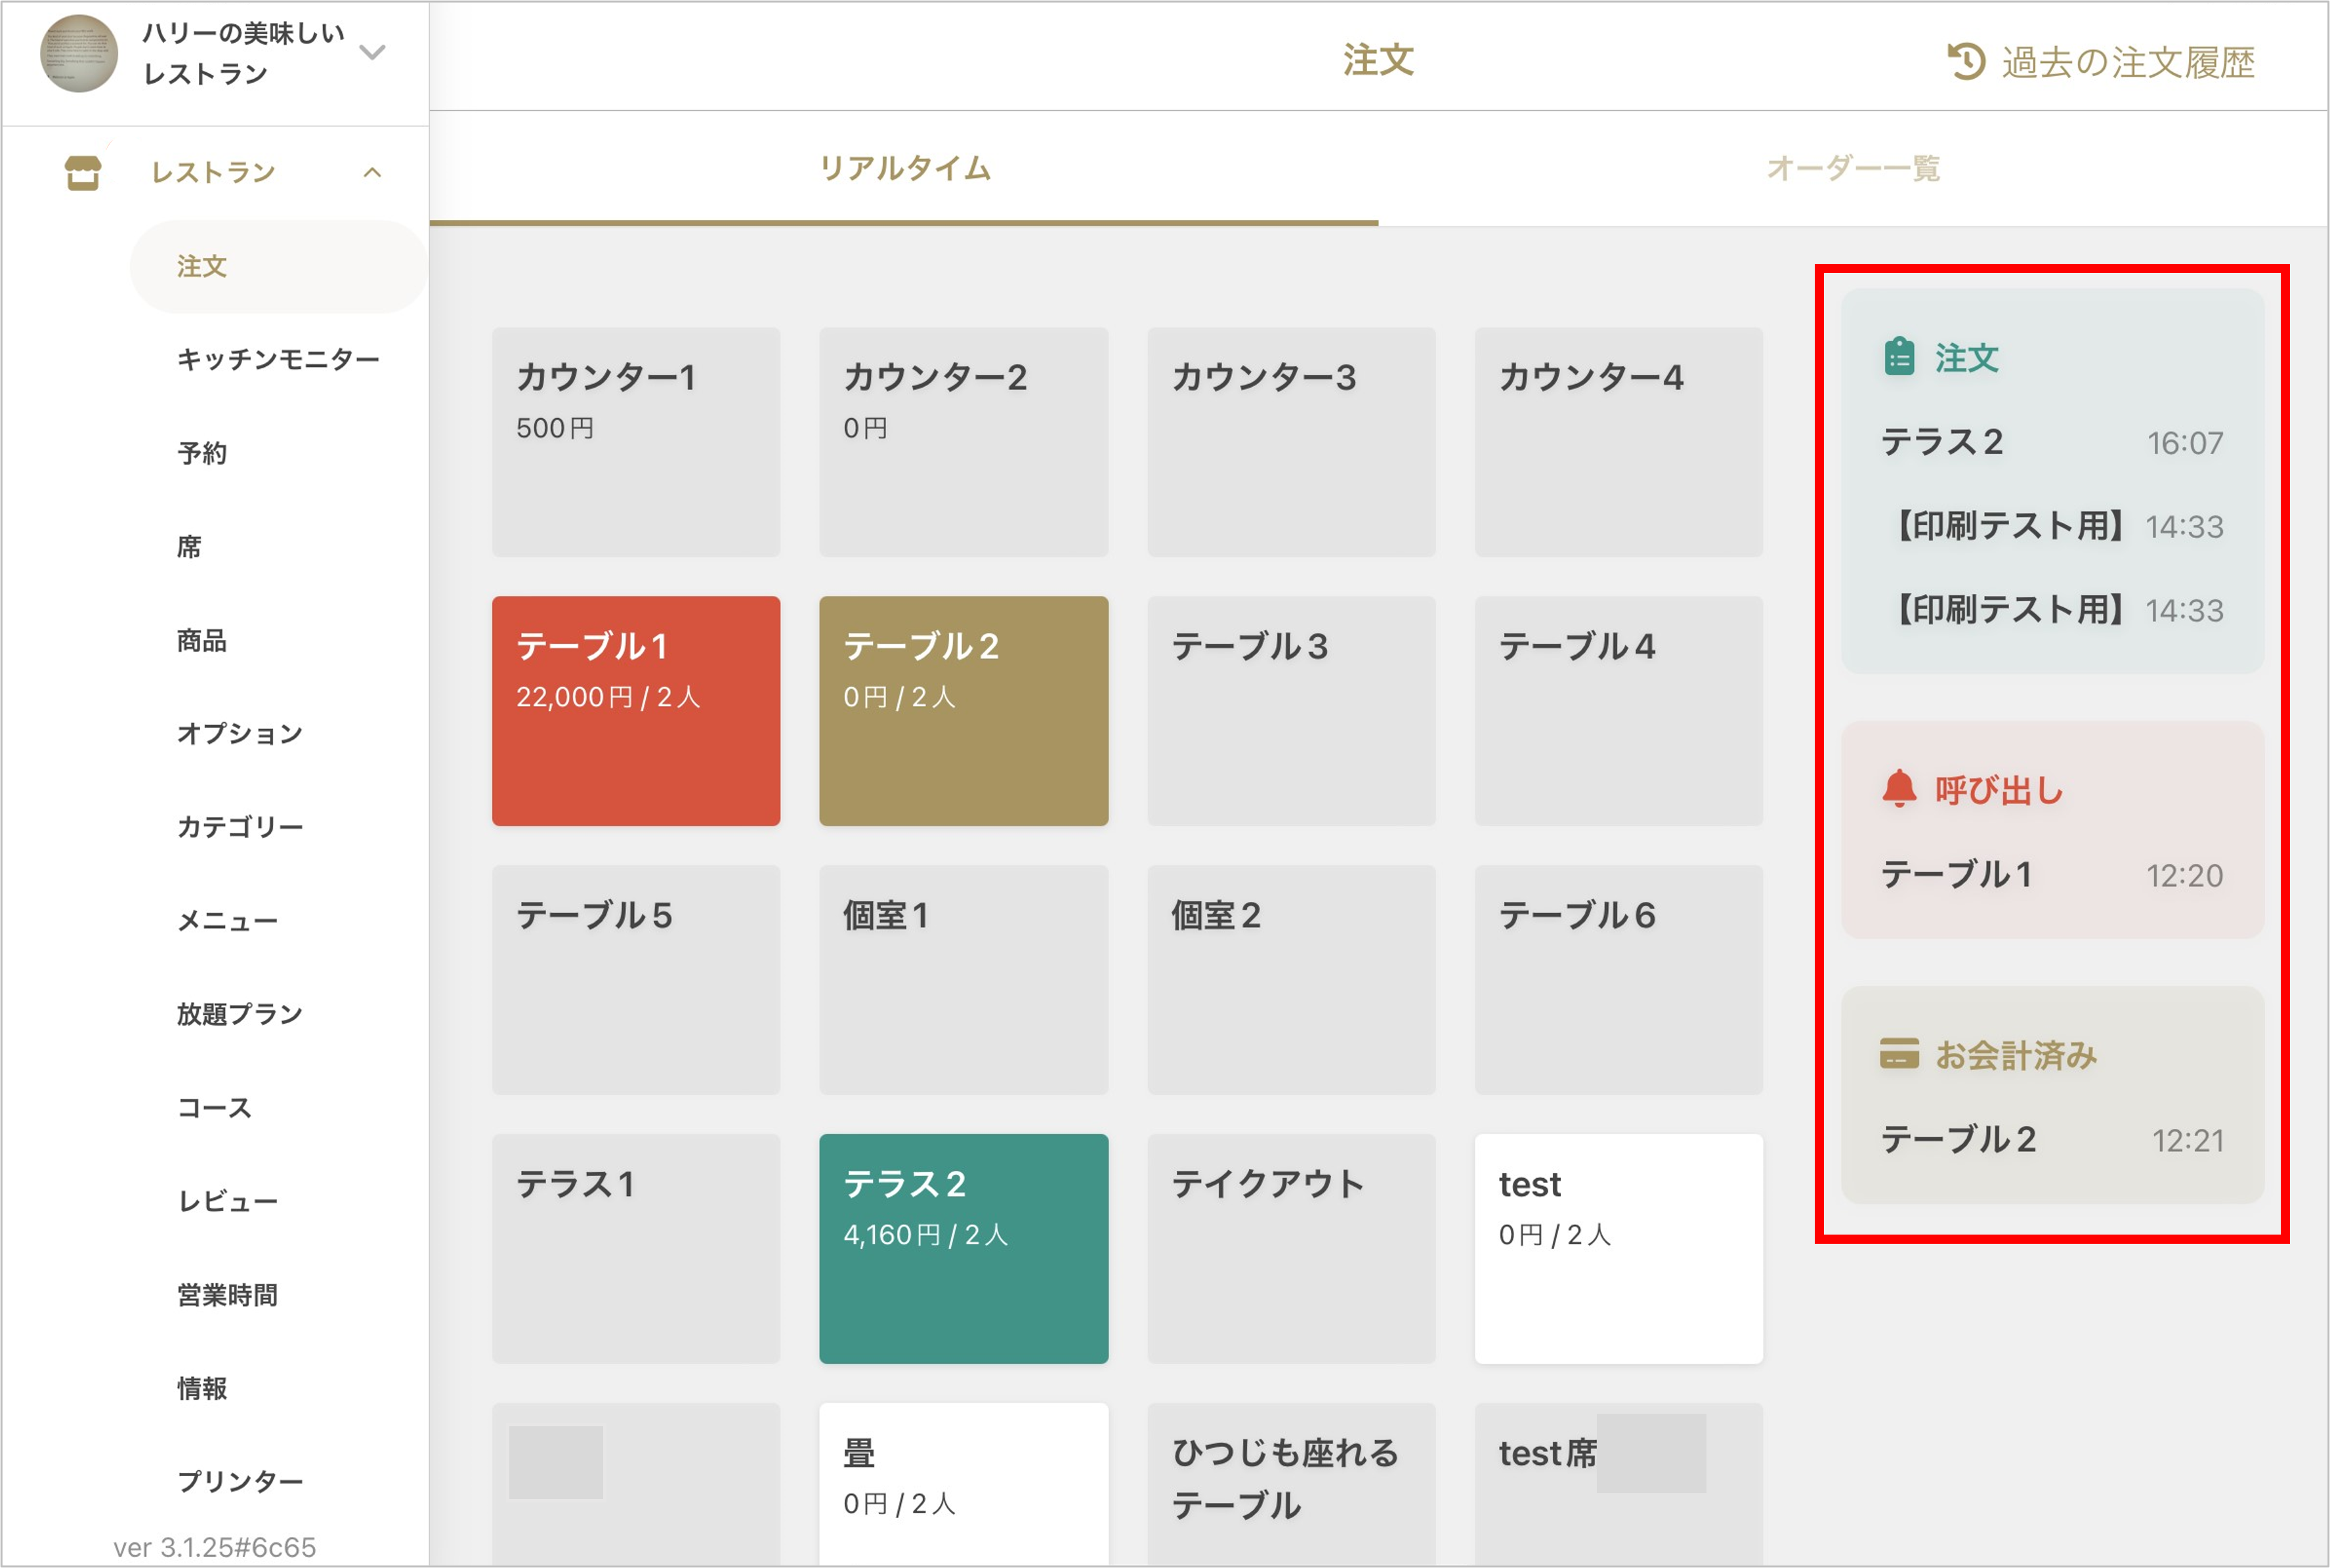Open the カウンター1 table card
2330x1568 pixels.
[636, 442]
